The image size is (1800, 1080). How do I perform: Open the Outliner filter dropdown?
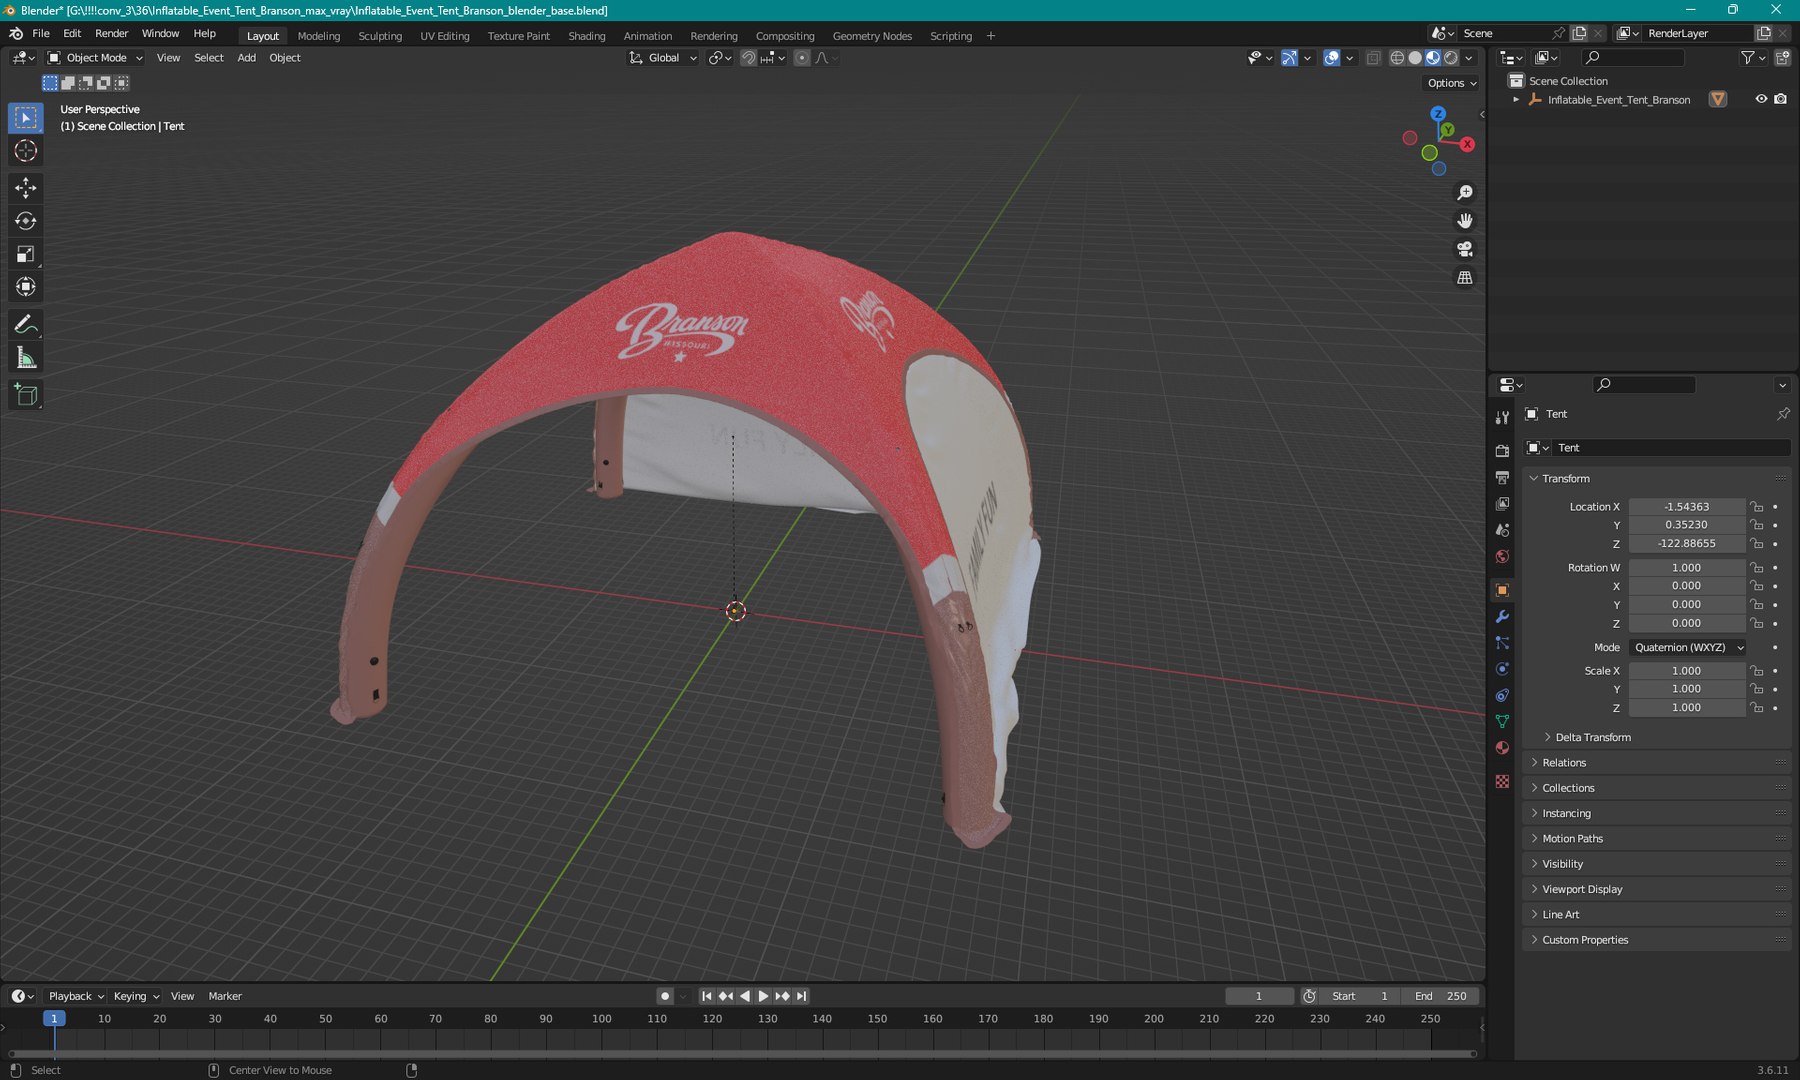click(x=1753, y=58)
